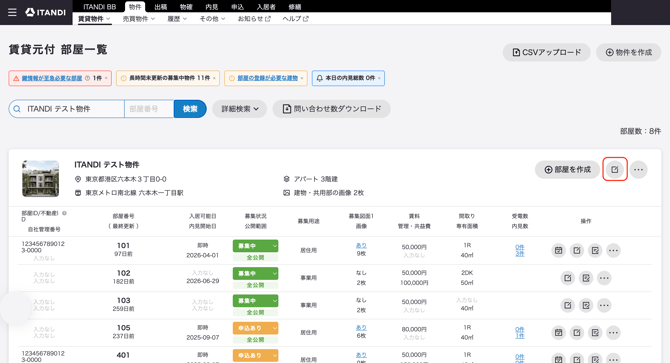Click the detail edit icon for room 101
This screenshot has width=670, height=363.
point(595,250)
